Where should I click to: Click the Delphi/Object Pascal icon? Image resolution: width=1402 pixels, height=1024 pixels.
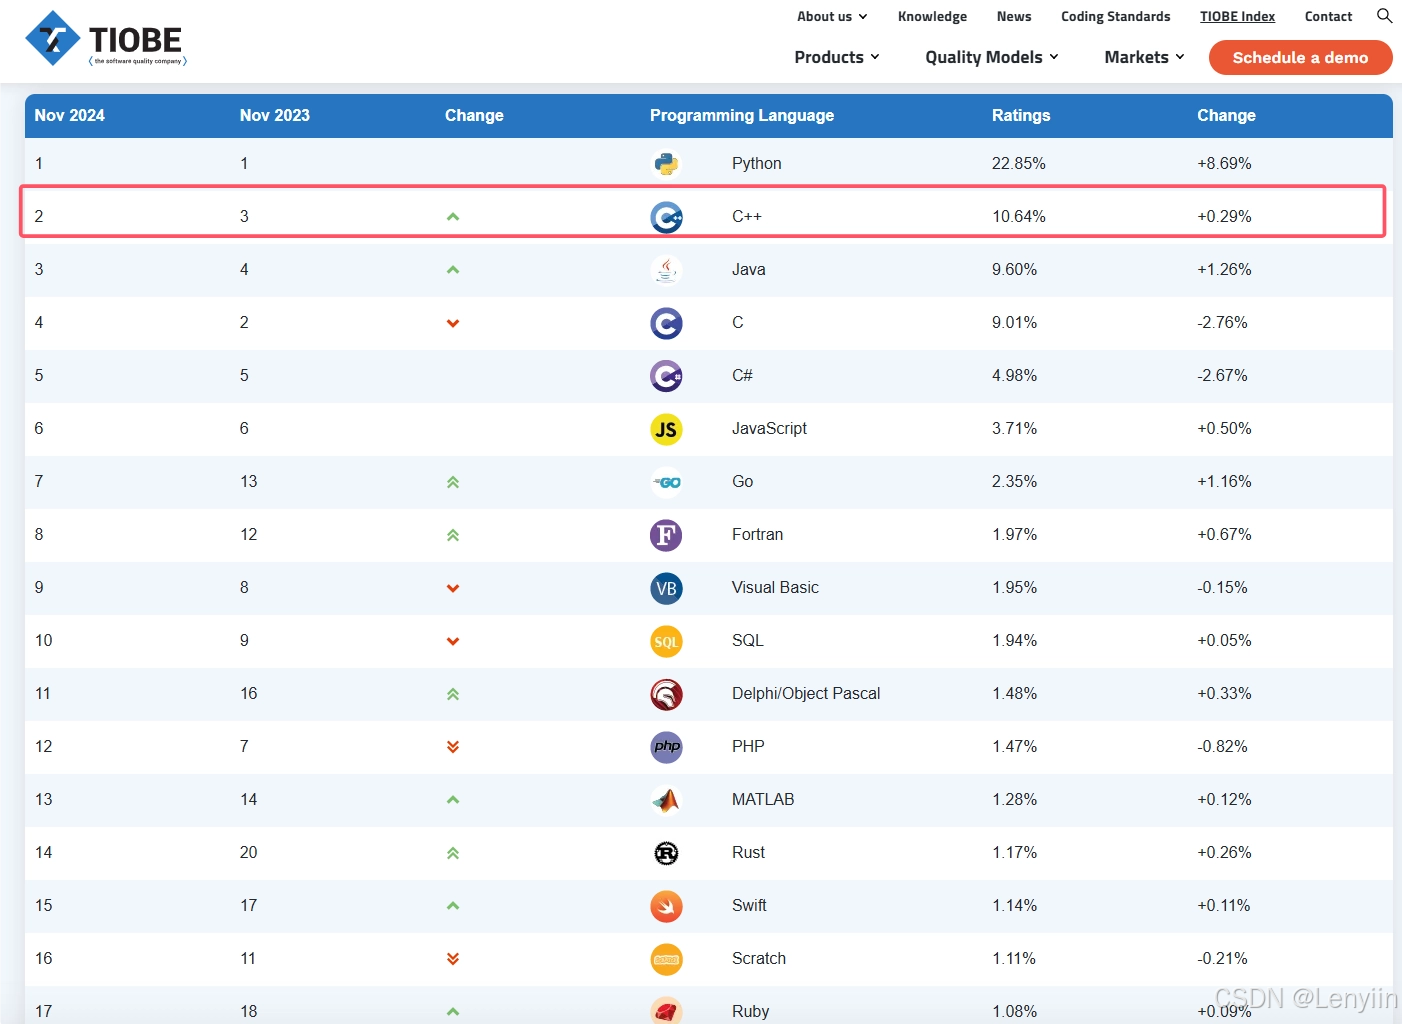click(x=666, y=694)
